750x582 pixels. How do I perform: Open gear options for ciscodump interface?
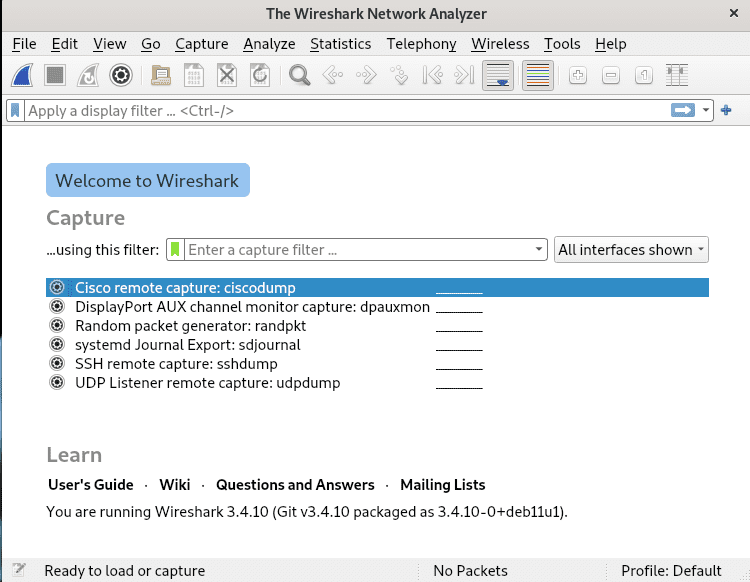(57, 287)
